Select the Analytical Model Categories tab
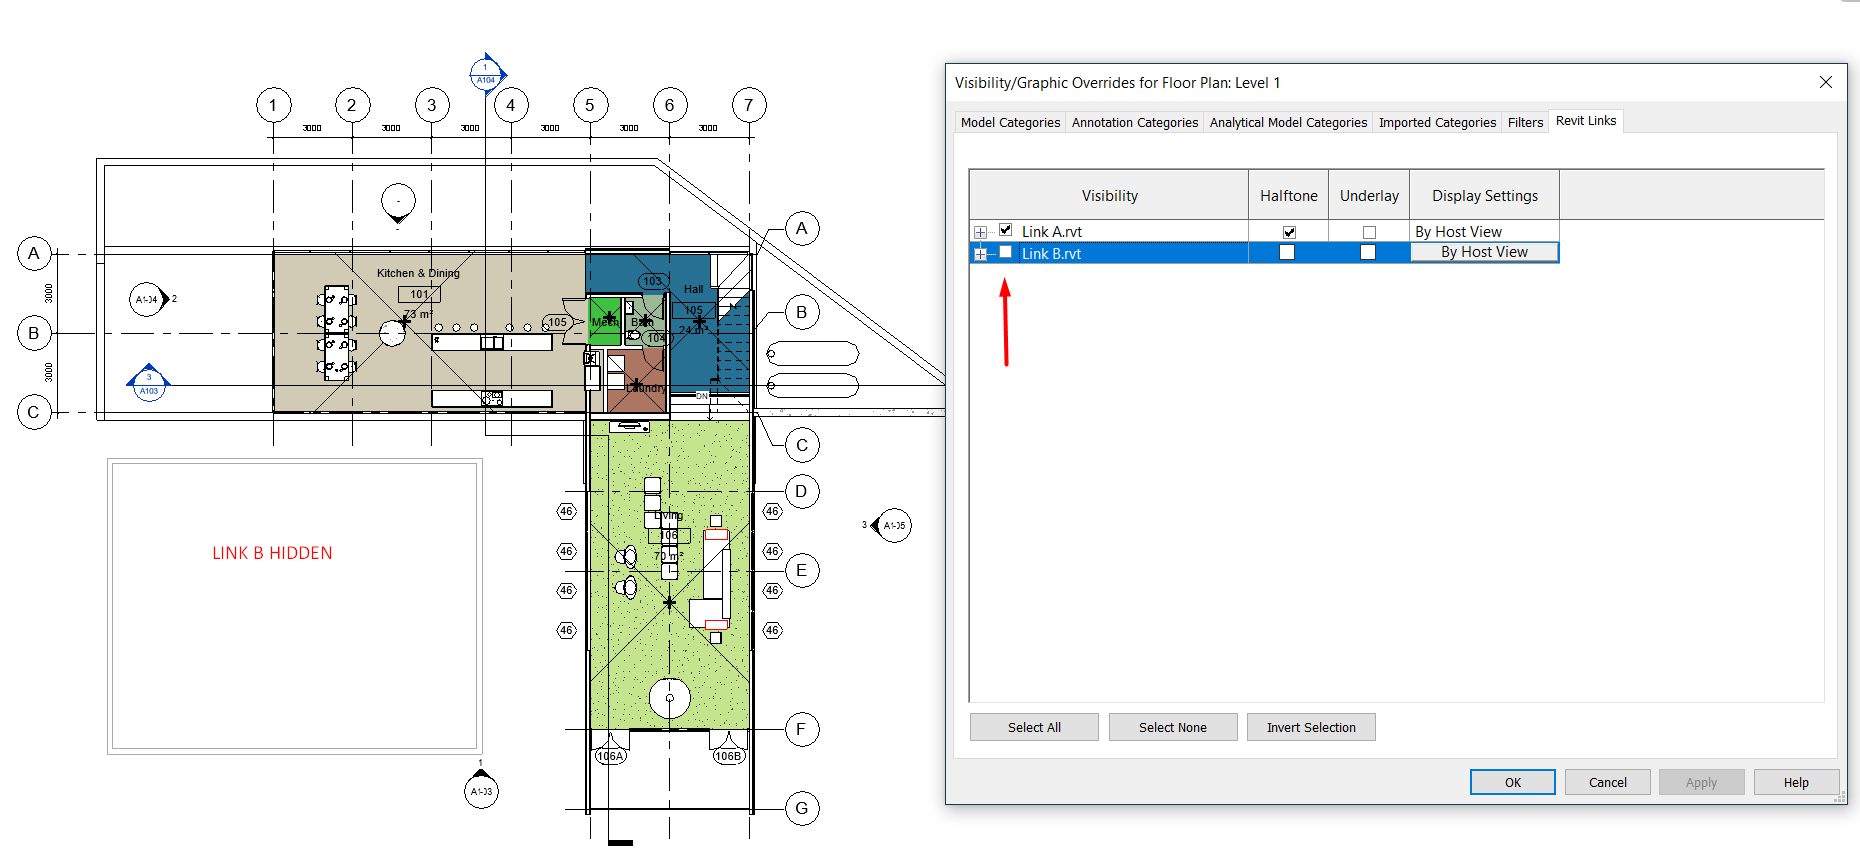Screen dimensions: 1860x862 (x=1288, y=122)
